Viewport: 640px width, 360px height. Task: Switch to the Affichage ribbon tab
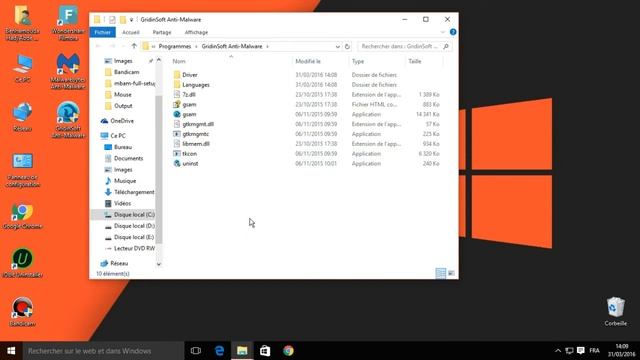pos(196,32)
